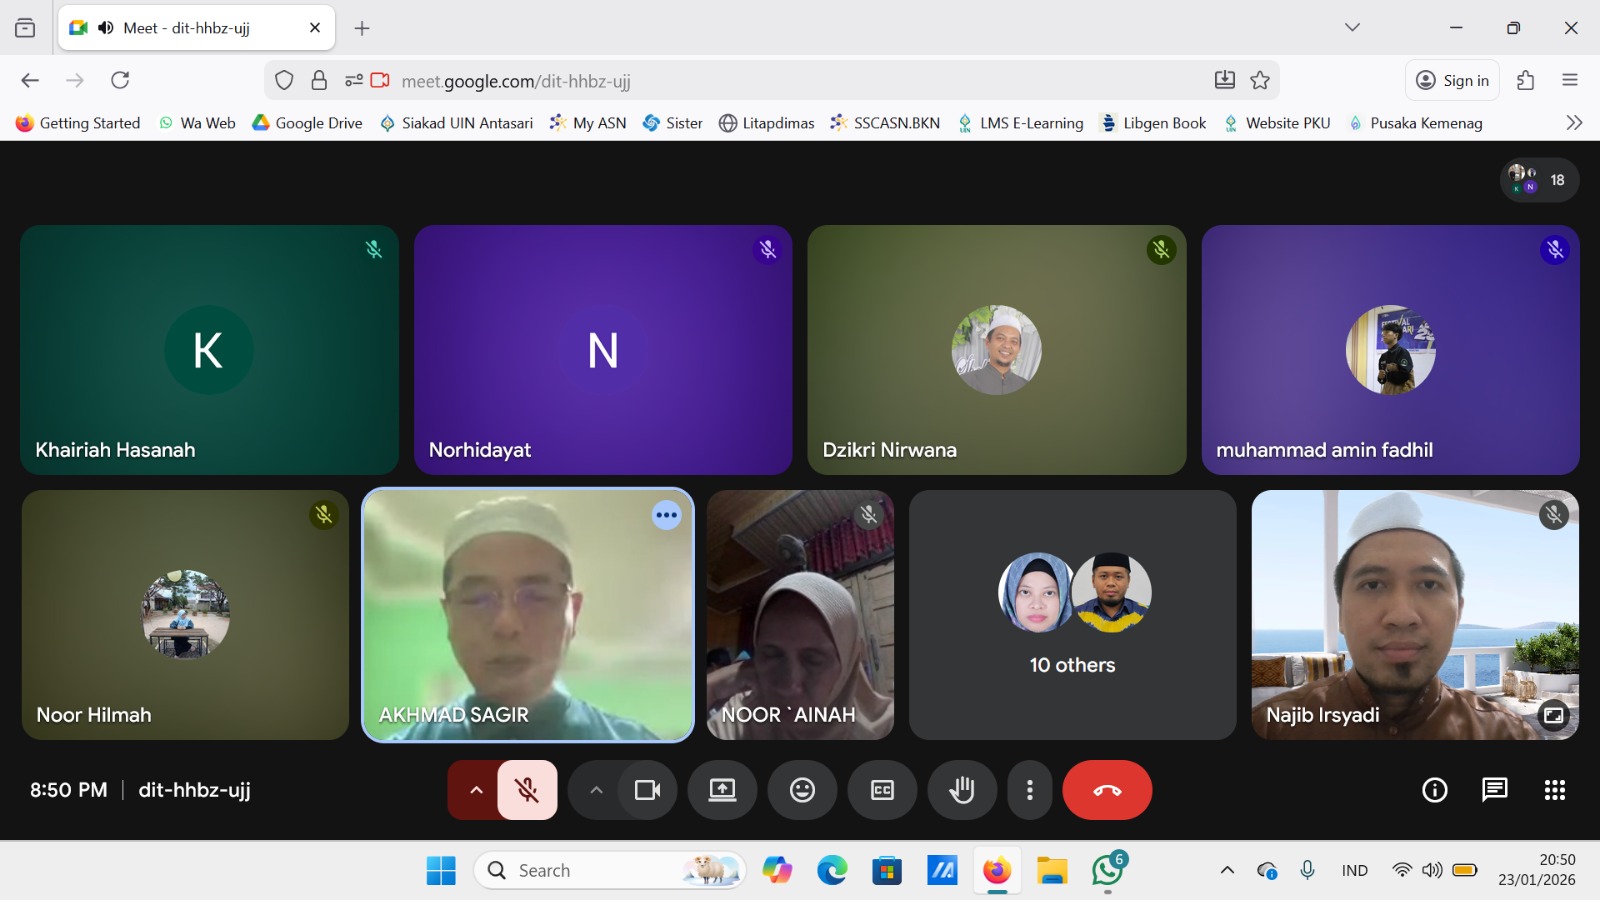This screenshot has width=1600, height=900.
Task: Open audio settings chevron beside microphone
Action: coord(476,790)
